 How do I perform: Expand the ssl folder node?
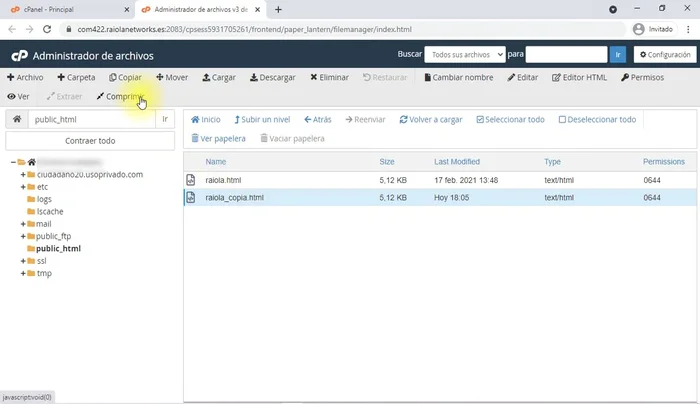[23, 261]
